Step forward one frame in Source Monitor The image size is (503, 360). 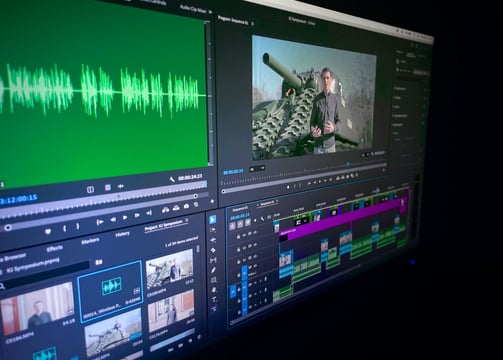coord(137,215)
